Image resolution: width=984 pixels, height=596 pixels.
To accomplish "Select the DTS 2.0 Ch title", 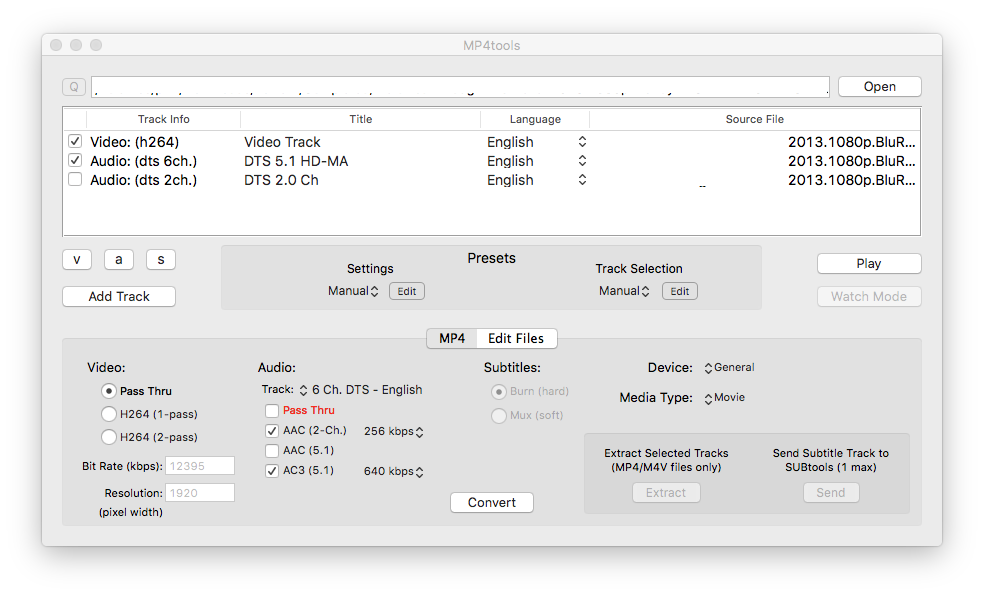I will pyautogui.click(x=281, y=180).
